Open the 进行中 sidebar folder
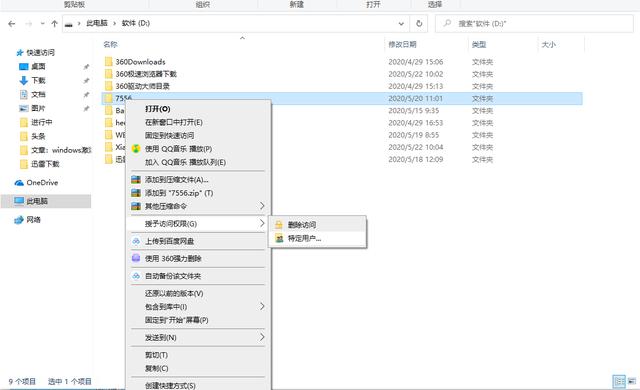Image resolution: width=640 pixels, height=390 pixels. 42,122
